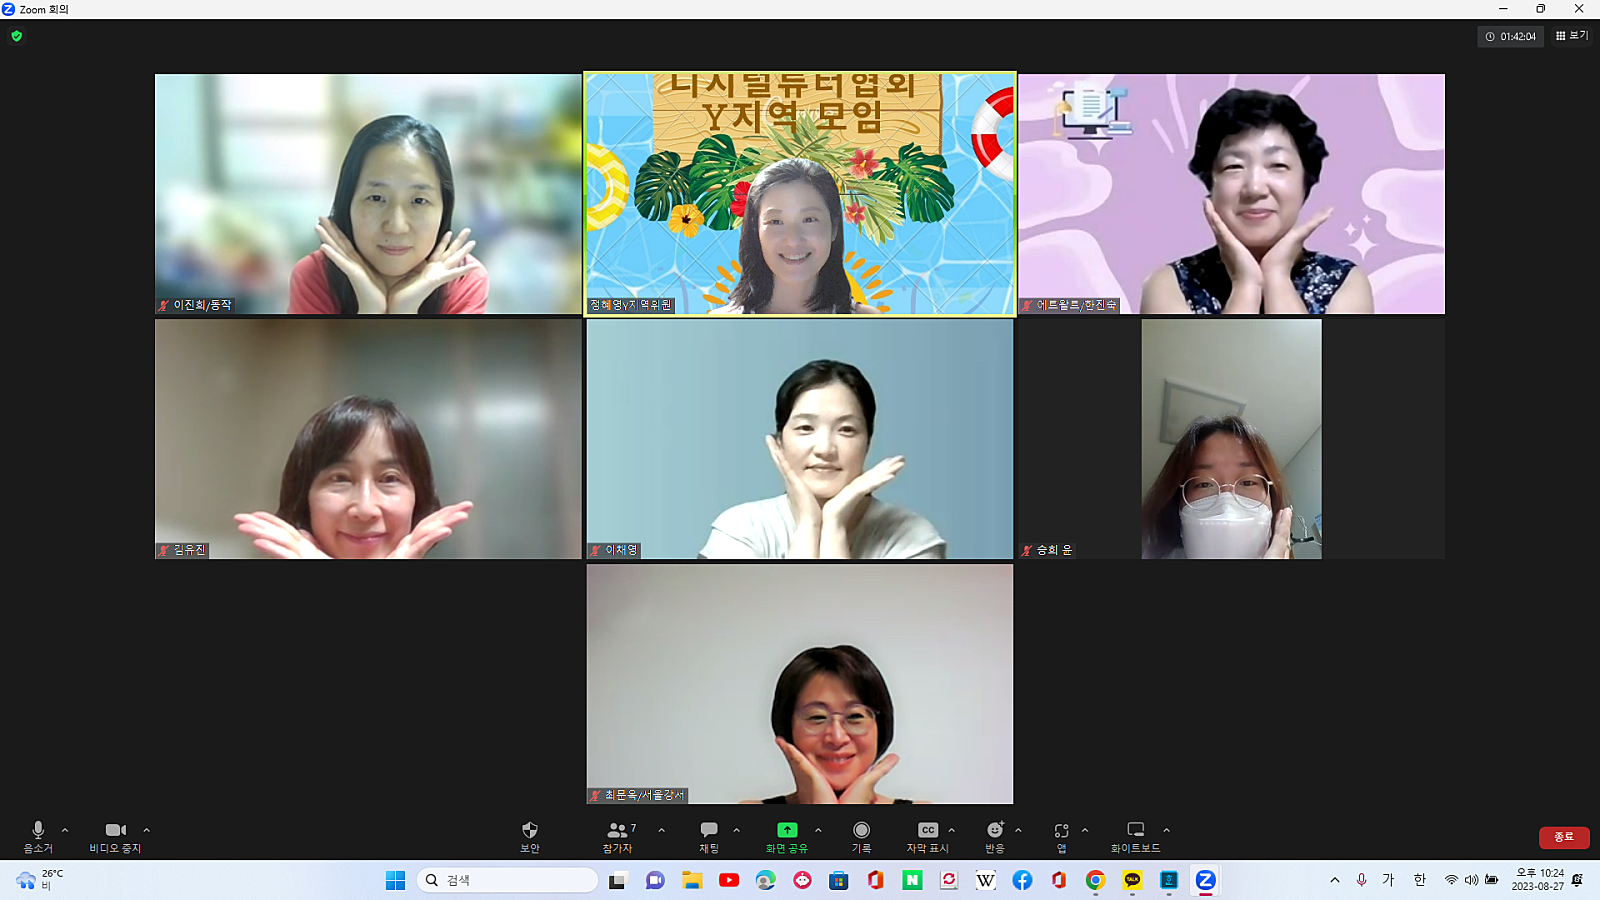This screenshot has height=900, width=1600.
Task: Click the 검색 taskbar search box
Action: tap(508, 880)
